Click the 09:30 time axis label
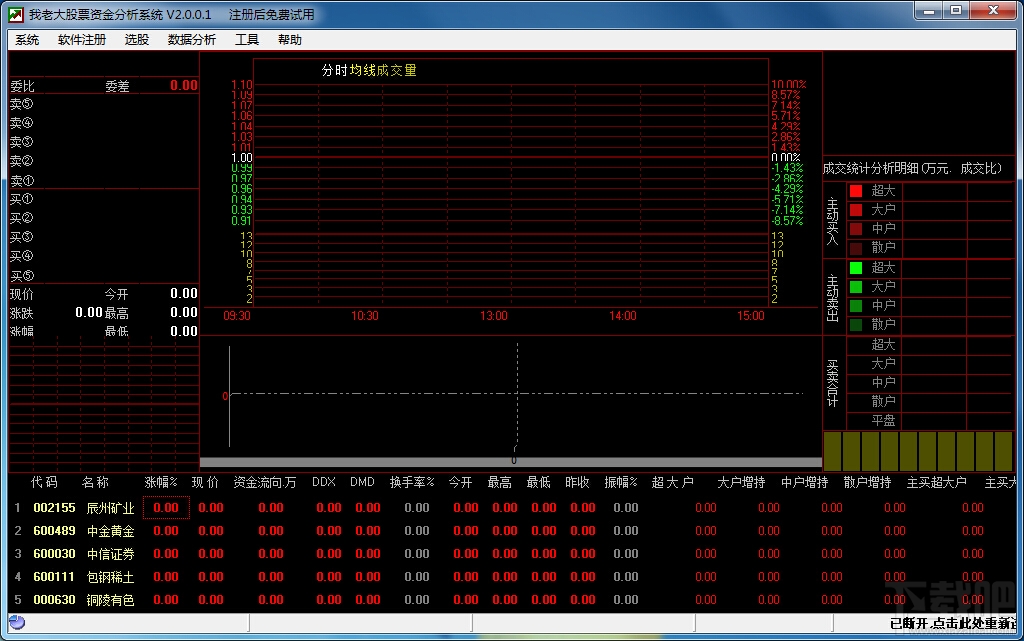This screenshot has height=641, width=1024. point(236,316)
